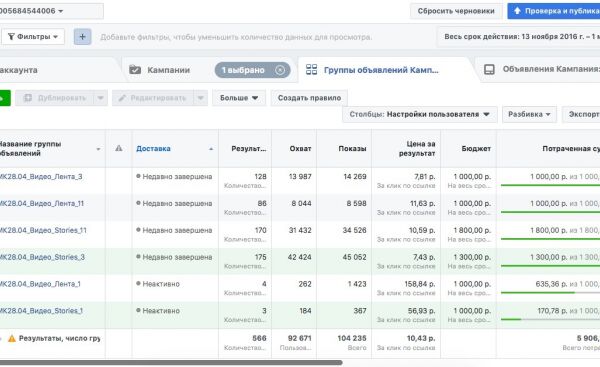Click Создать правило button
Viewport: 600px width, 367px height.
tap(309, 98)
